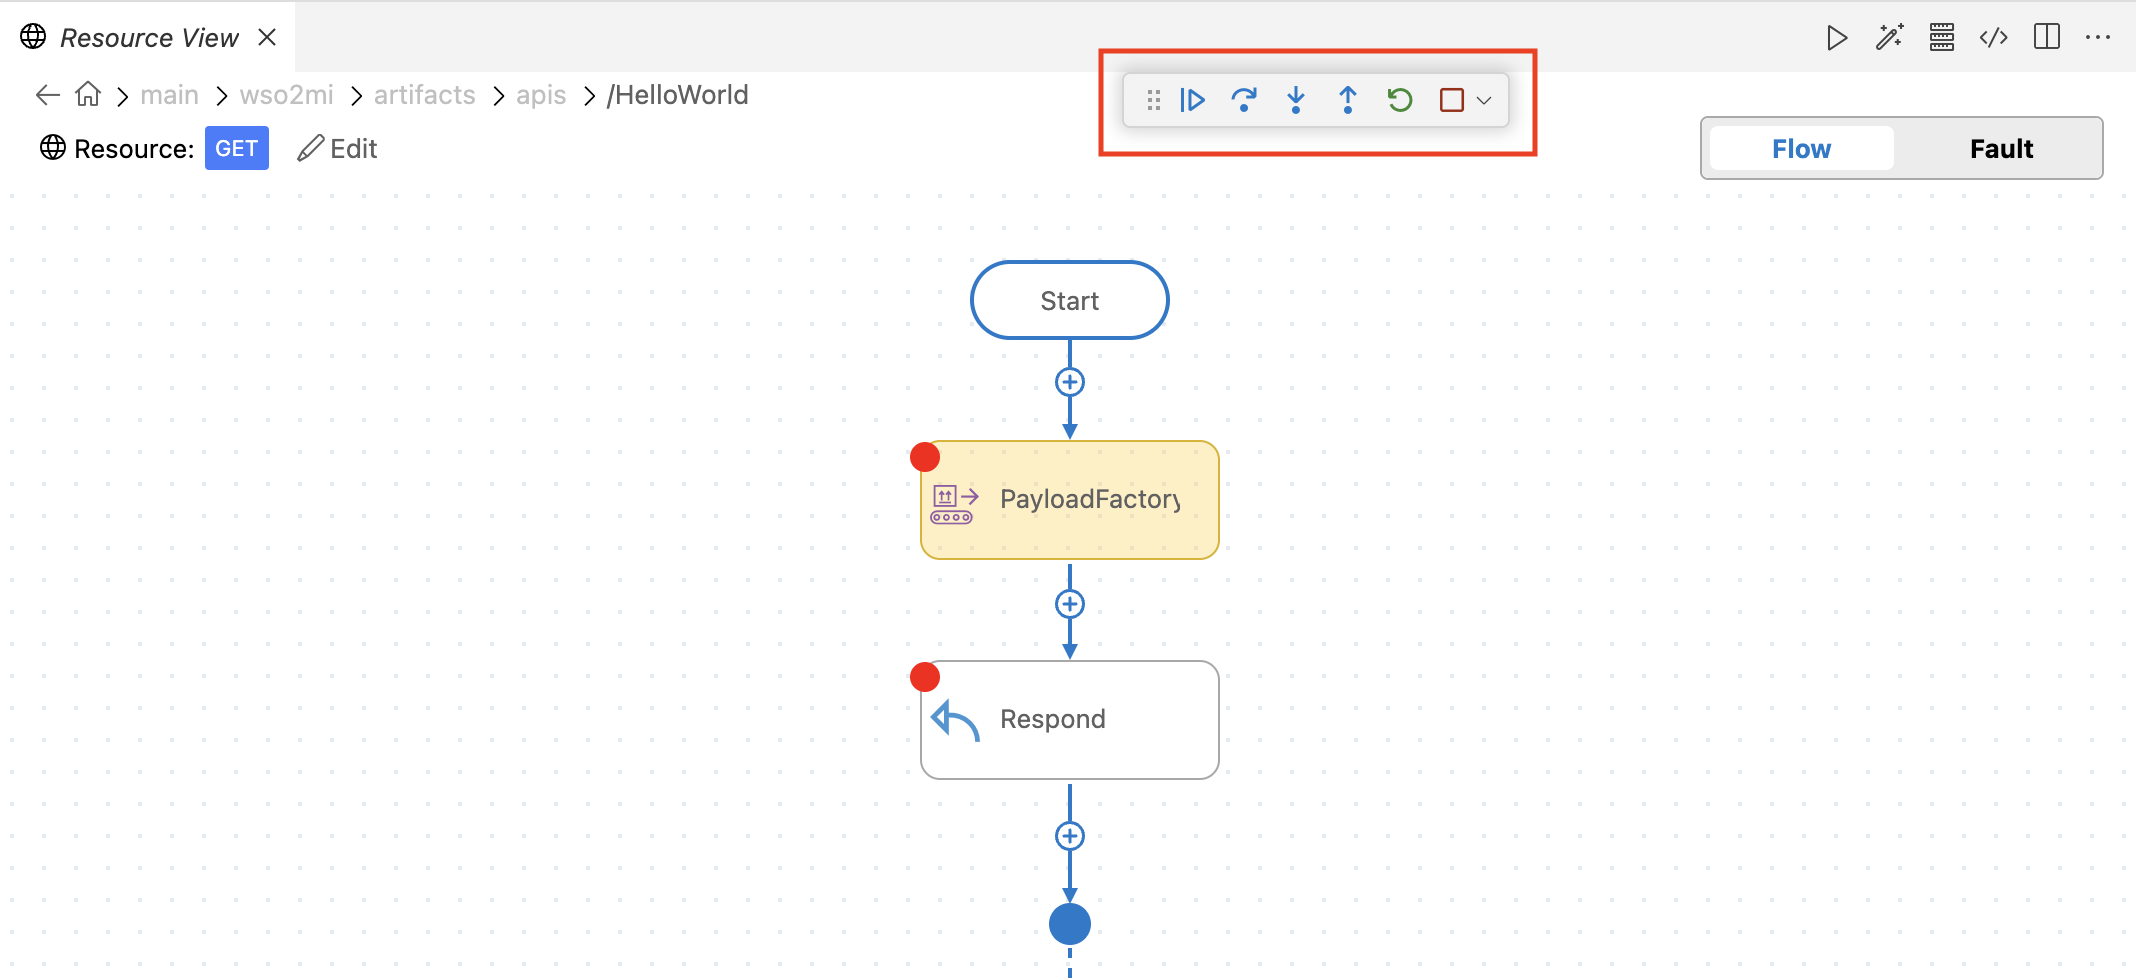This screenshot has height=978, width=2136.
Task: Click the Step Out debug arrow
Action: click(1348, 100)
